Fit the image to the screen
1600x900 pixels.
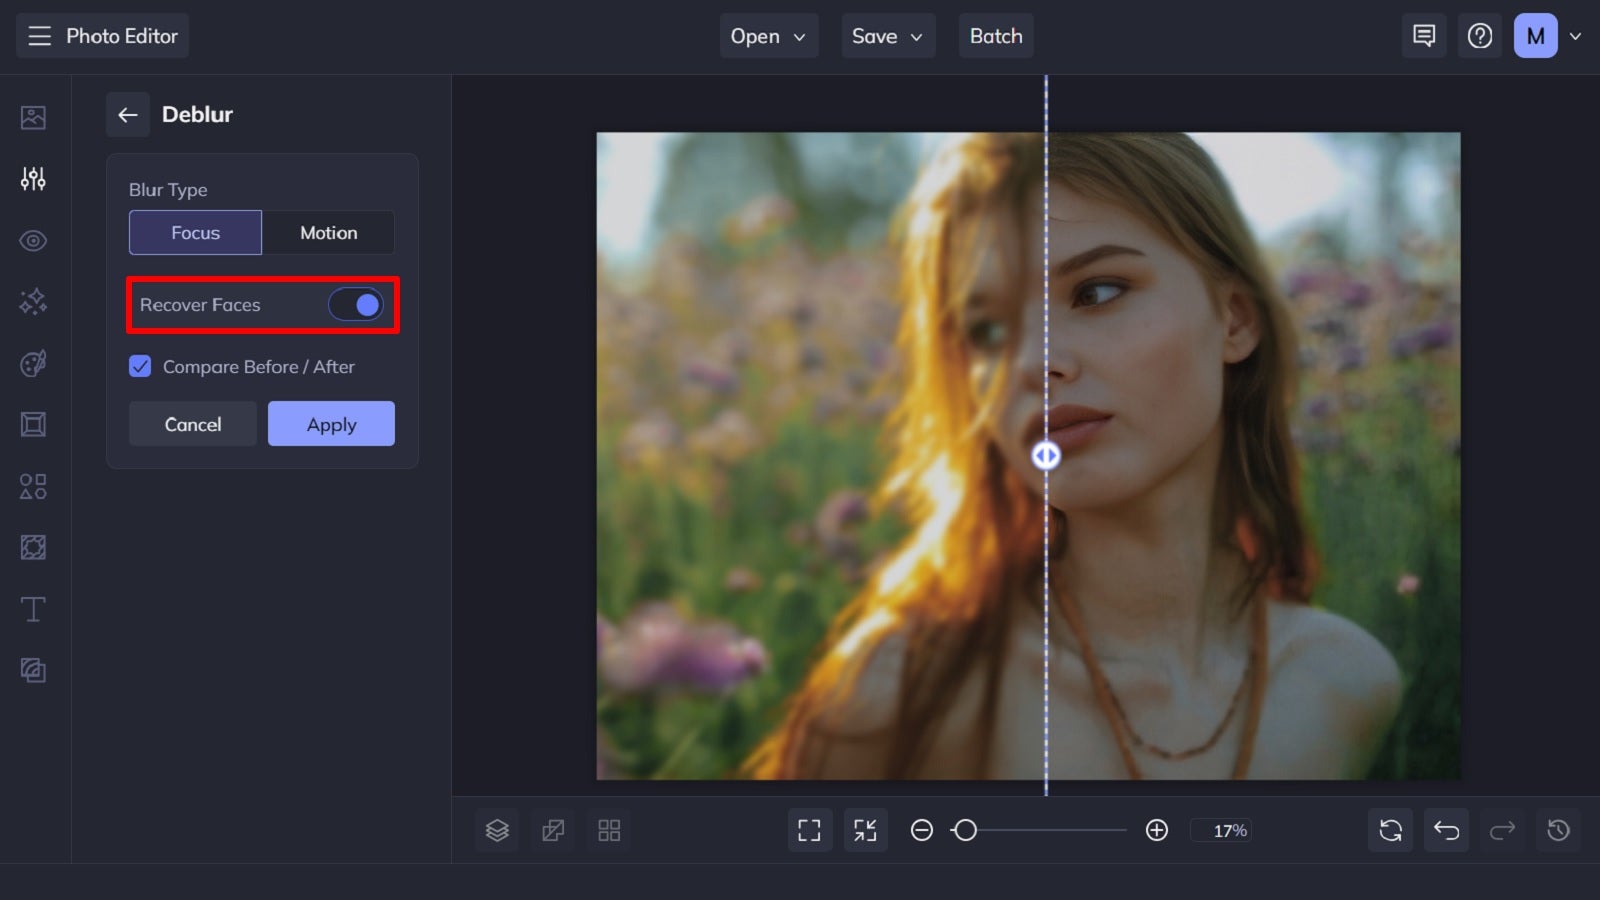[866, 830]
